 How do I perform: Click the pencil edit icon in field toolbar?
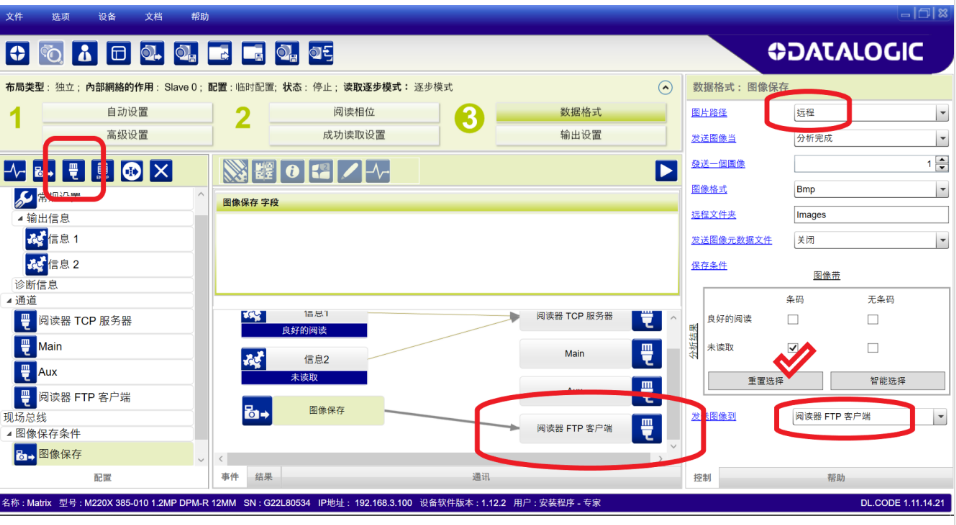pos(349,171)
